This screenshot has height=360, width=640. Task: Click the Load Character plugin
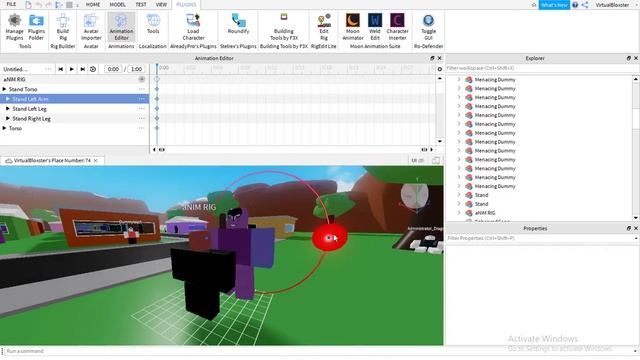pyautogui.click(x=193, y=27)
